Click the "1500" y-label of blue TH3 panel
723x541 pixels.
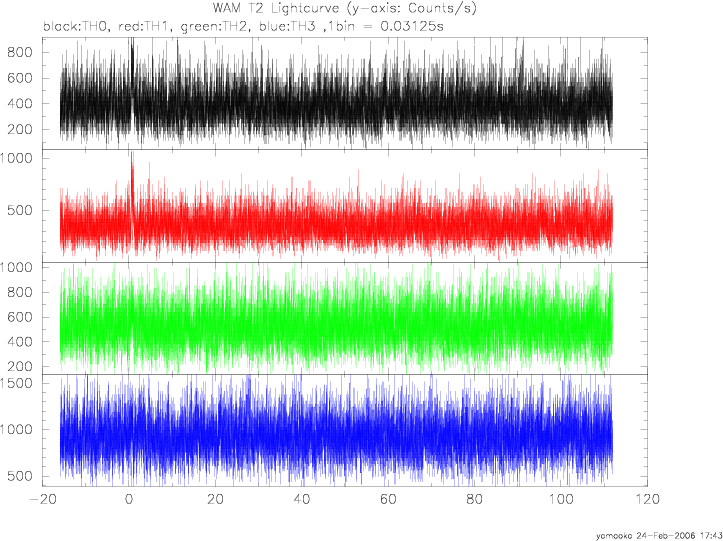coord(16,383)
